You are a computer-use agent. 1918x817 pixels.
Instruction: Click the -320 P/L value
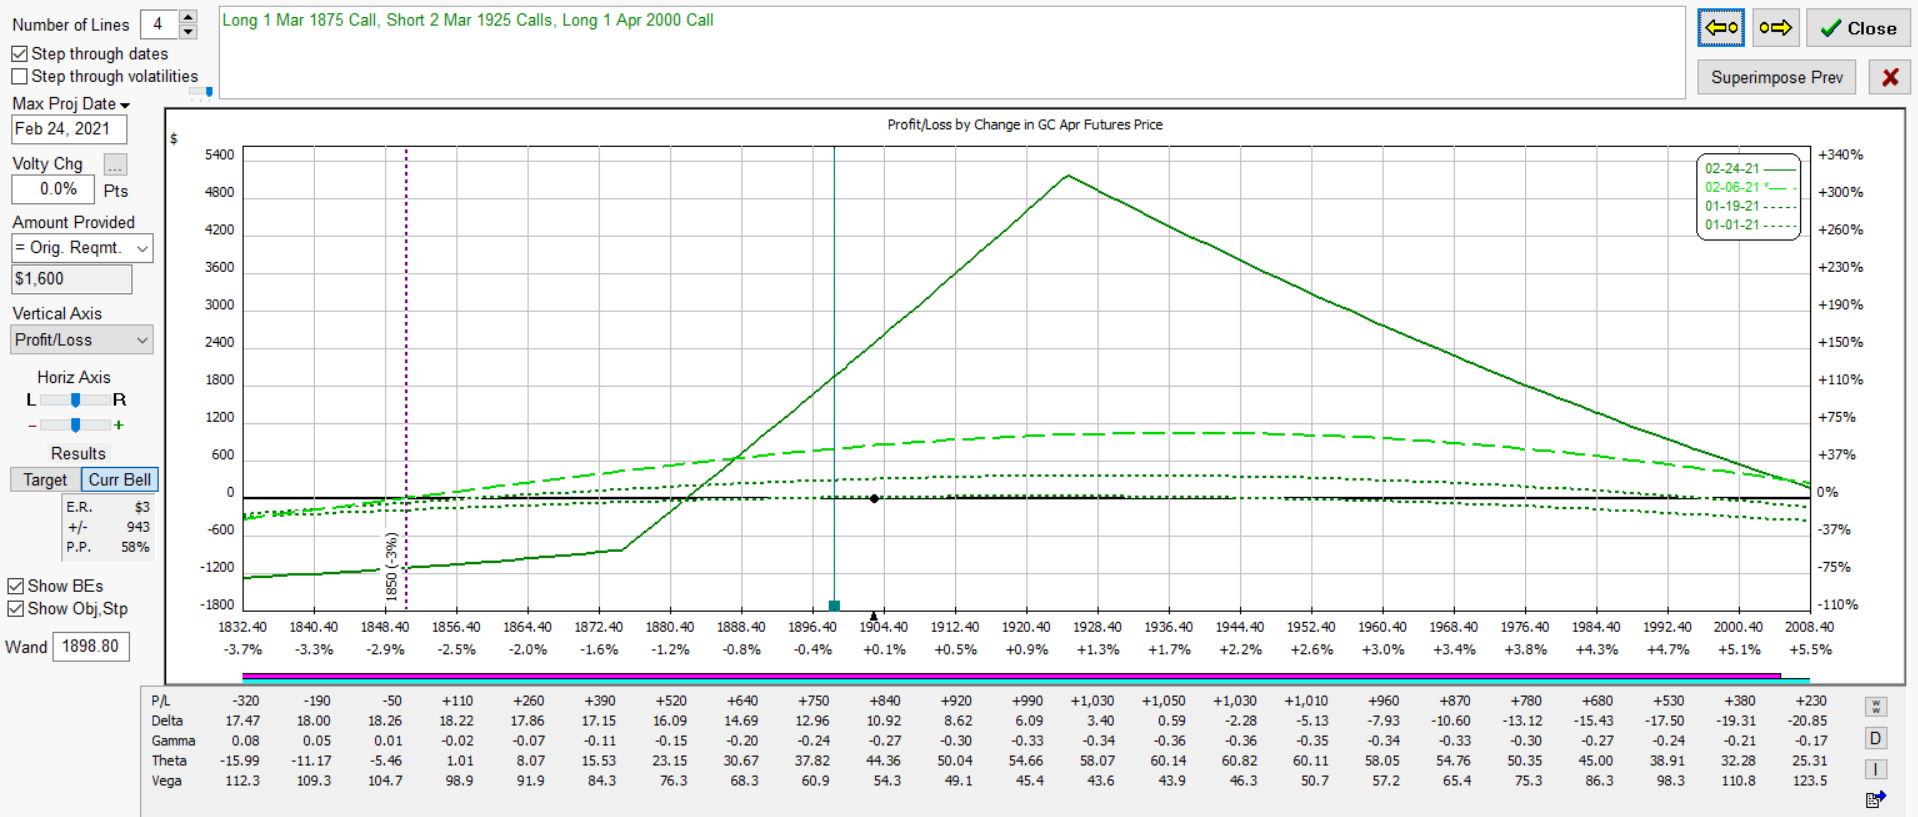click(x=245, y=701)
